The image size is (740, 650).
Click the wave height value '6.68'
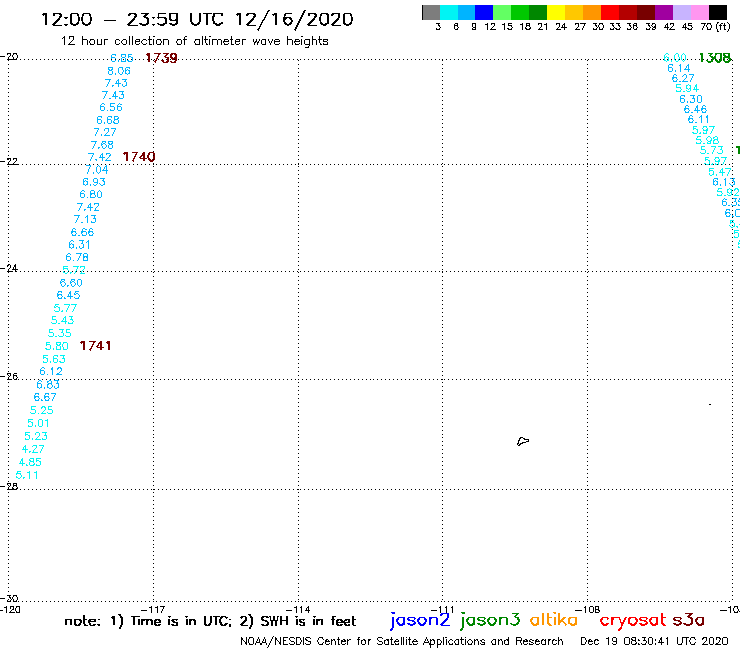(x=108, y=120)
